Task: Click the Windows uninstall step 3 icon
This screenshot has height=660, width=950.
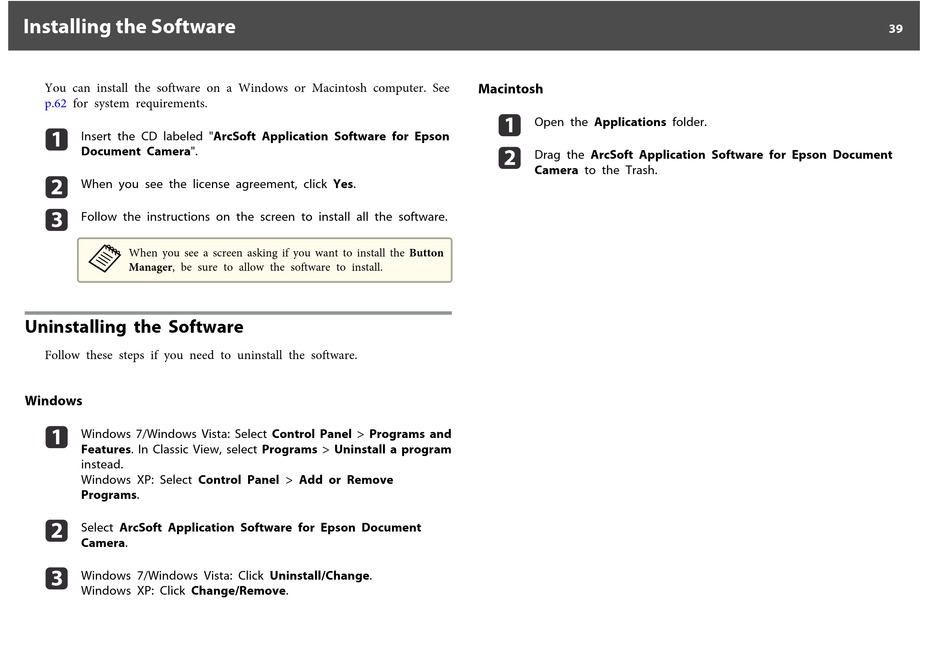Action: tap(57, 579)
